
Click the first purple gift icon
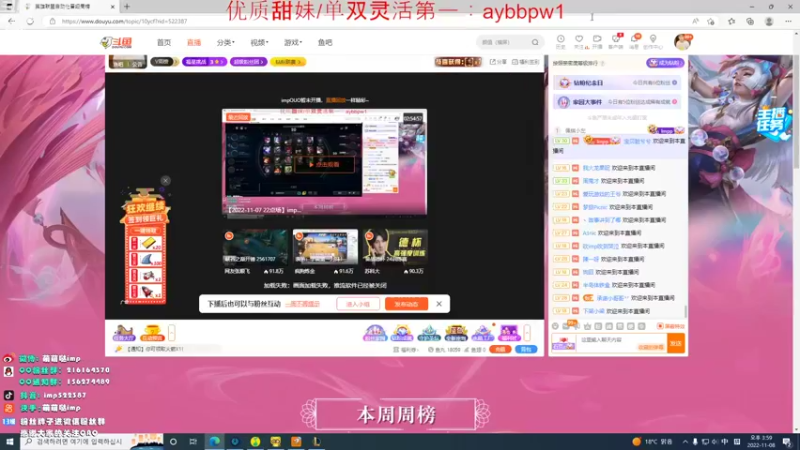pos(374,333)
